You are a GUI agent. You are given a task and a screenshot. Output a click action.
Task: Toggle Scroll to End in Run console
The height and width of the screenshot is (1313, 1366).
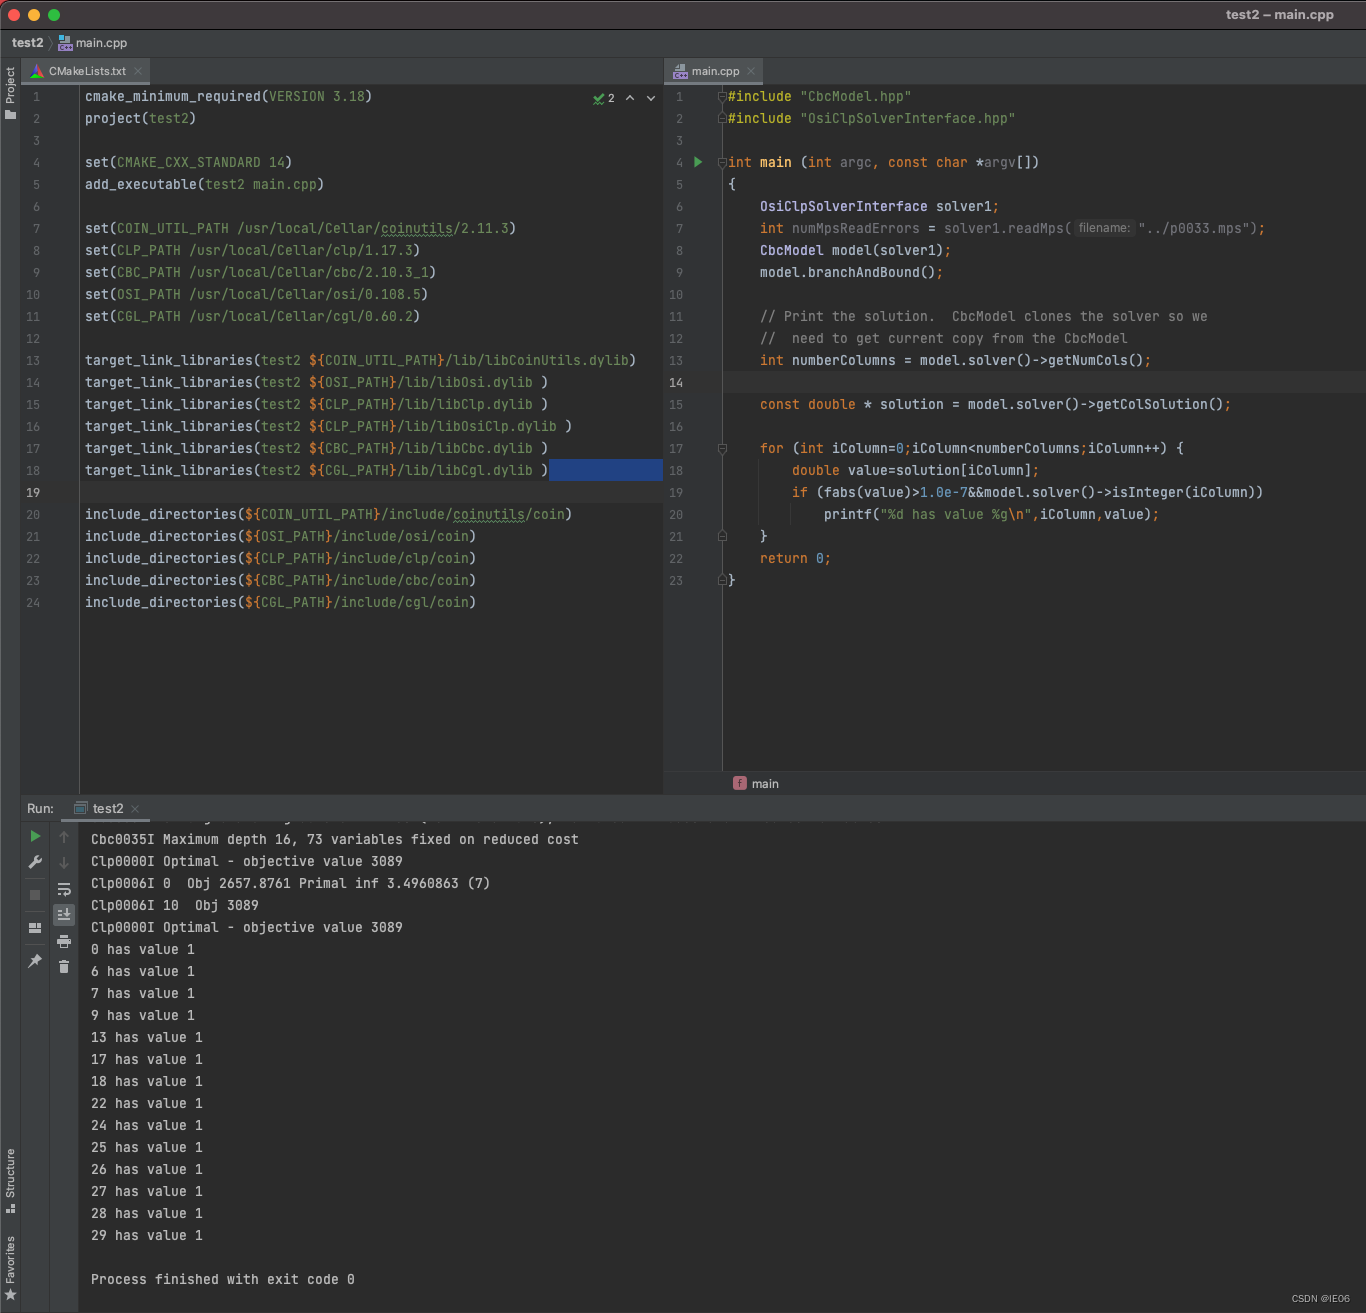(64, 914)
